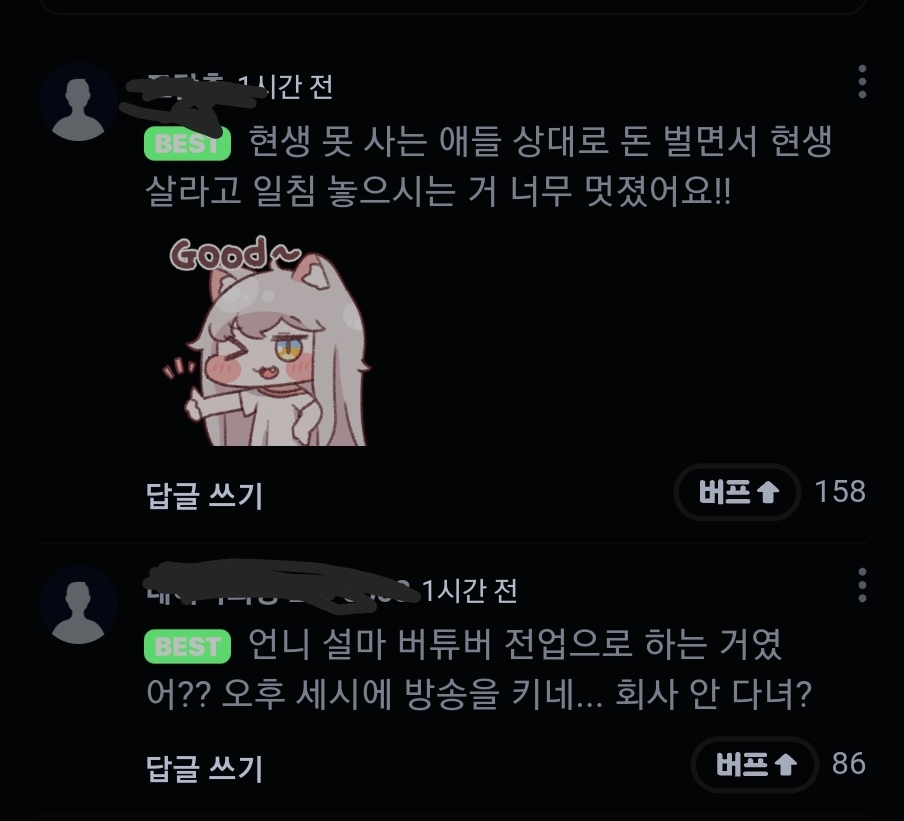Image resolution: width=904 pixels, height=821 pixels.
Task: Click the BEST badge on the first comment
Action: pos(187,144)
